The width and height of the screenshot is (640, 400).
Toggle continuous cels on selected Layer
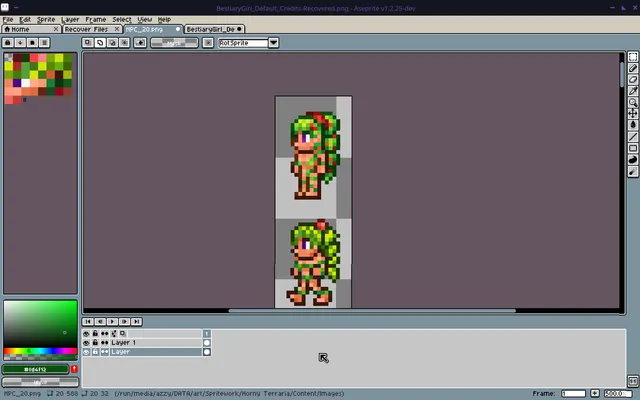pyautogui.click(x=104, y=352)
